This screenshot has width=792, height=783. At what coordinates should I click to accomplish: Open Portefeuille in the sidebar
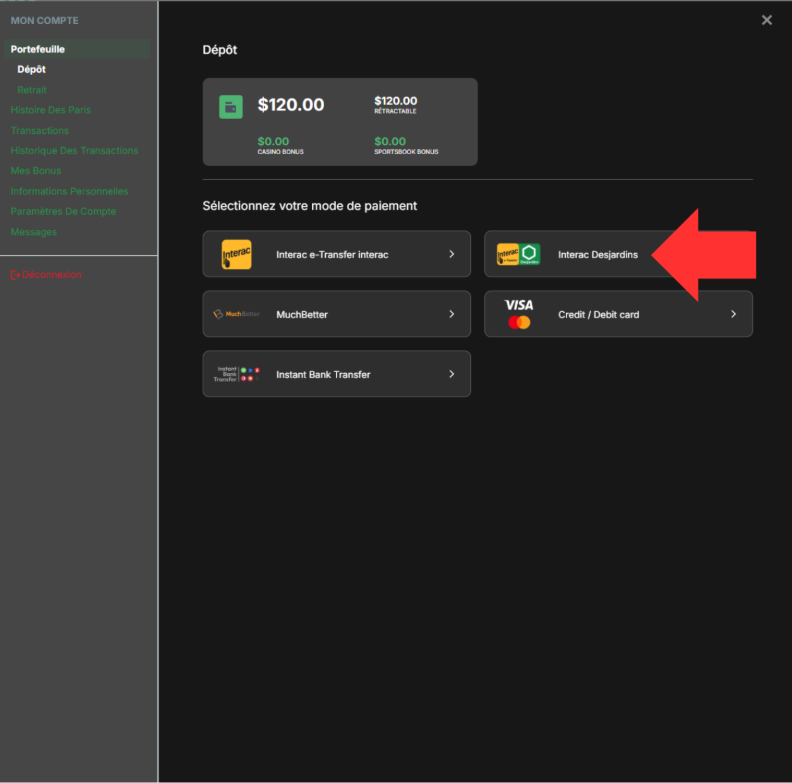pyautogui.click(x=38, y=49)
